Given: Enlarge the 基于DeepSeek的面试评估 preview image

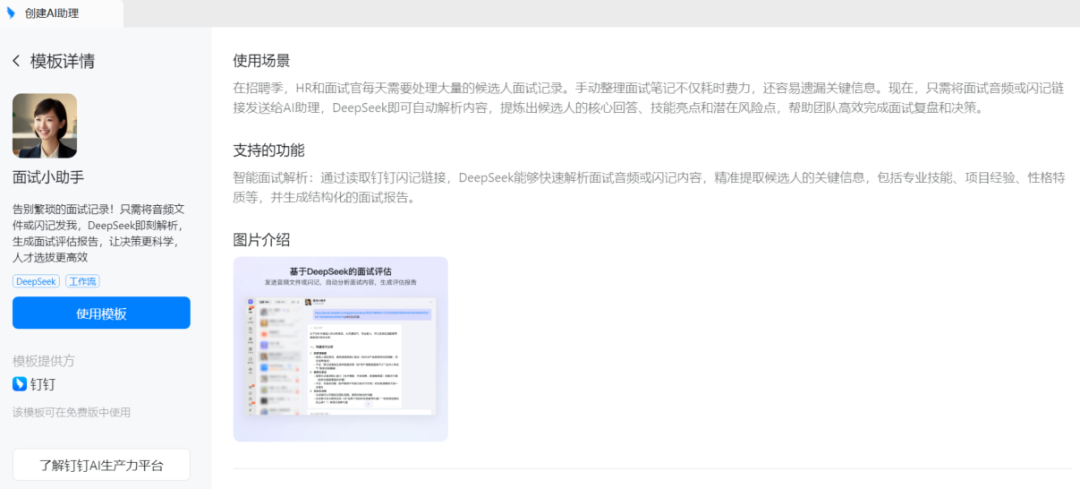Looking at the screenshot, I should click(x=340, y=348).
